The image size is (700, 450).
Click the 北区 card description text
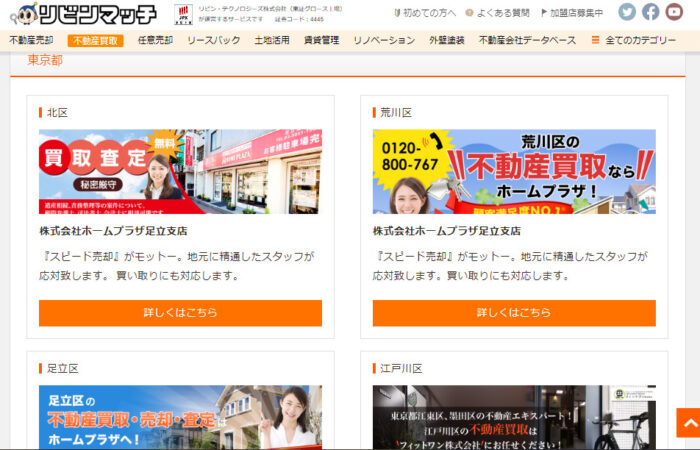[x=177, y=266]
